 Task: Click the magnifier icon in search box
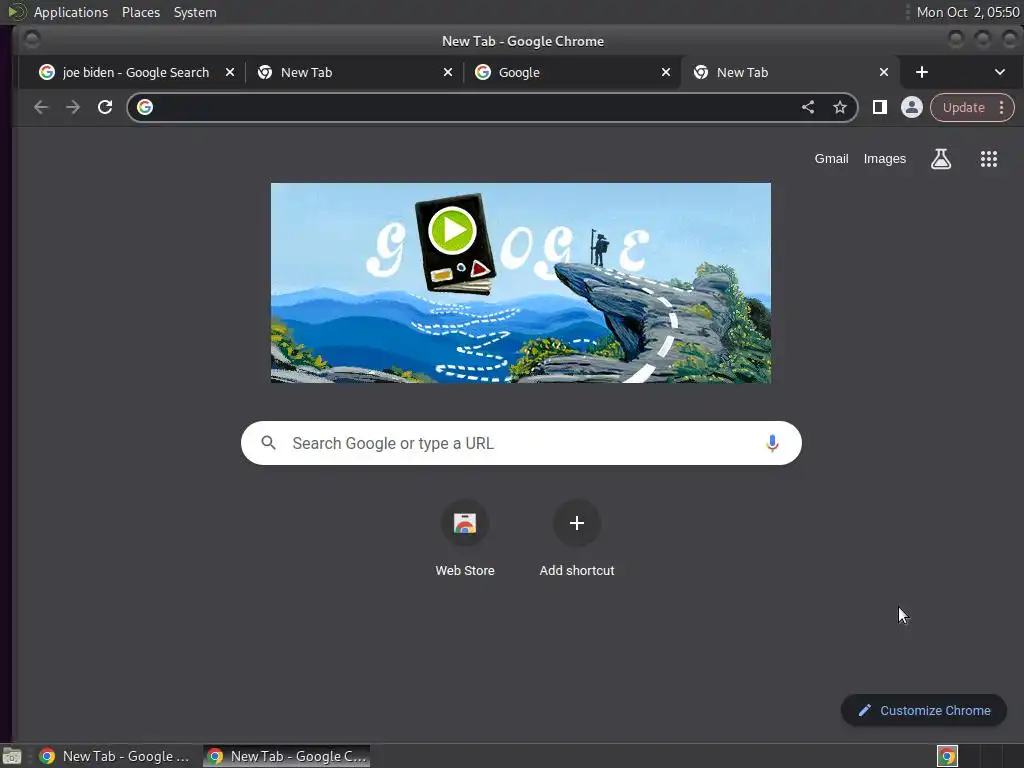(x=268, y=443)
